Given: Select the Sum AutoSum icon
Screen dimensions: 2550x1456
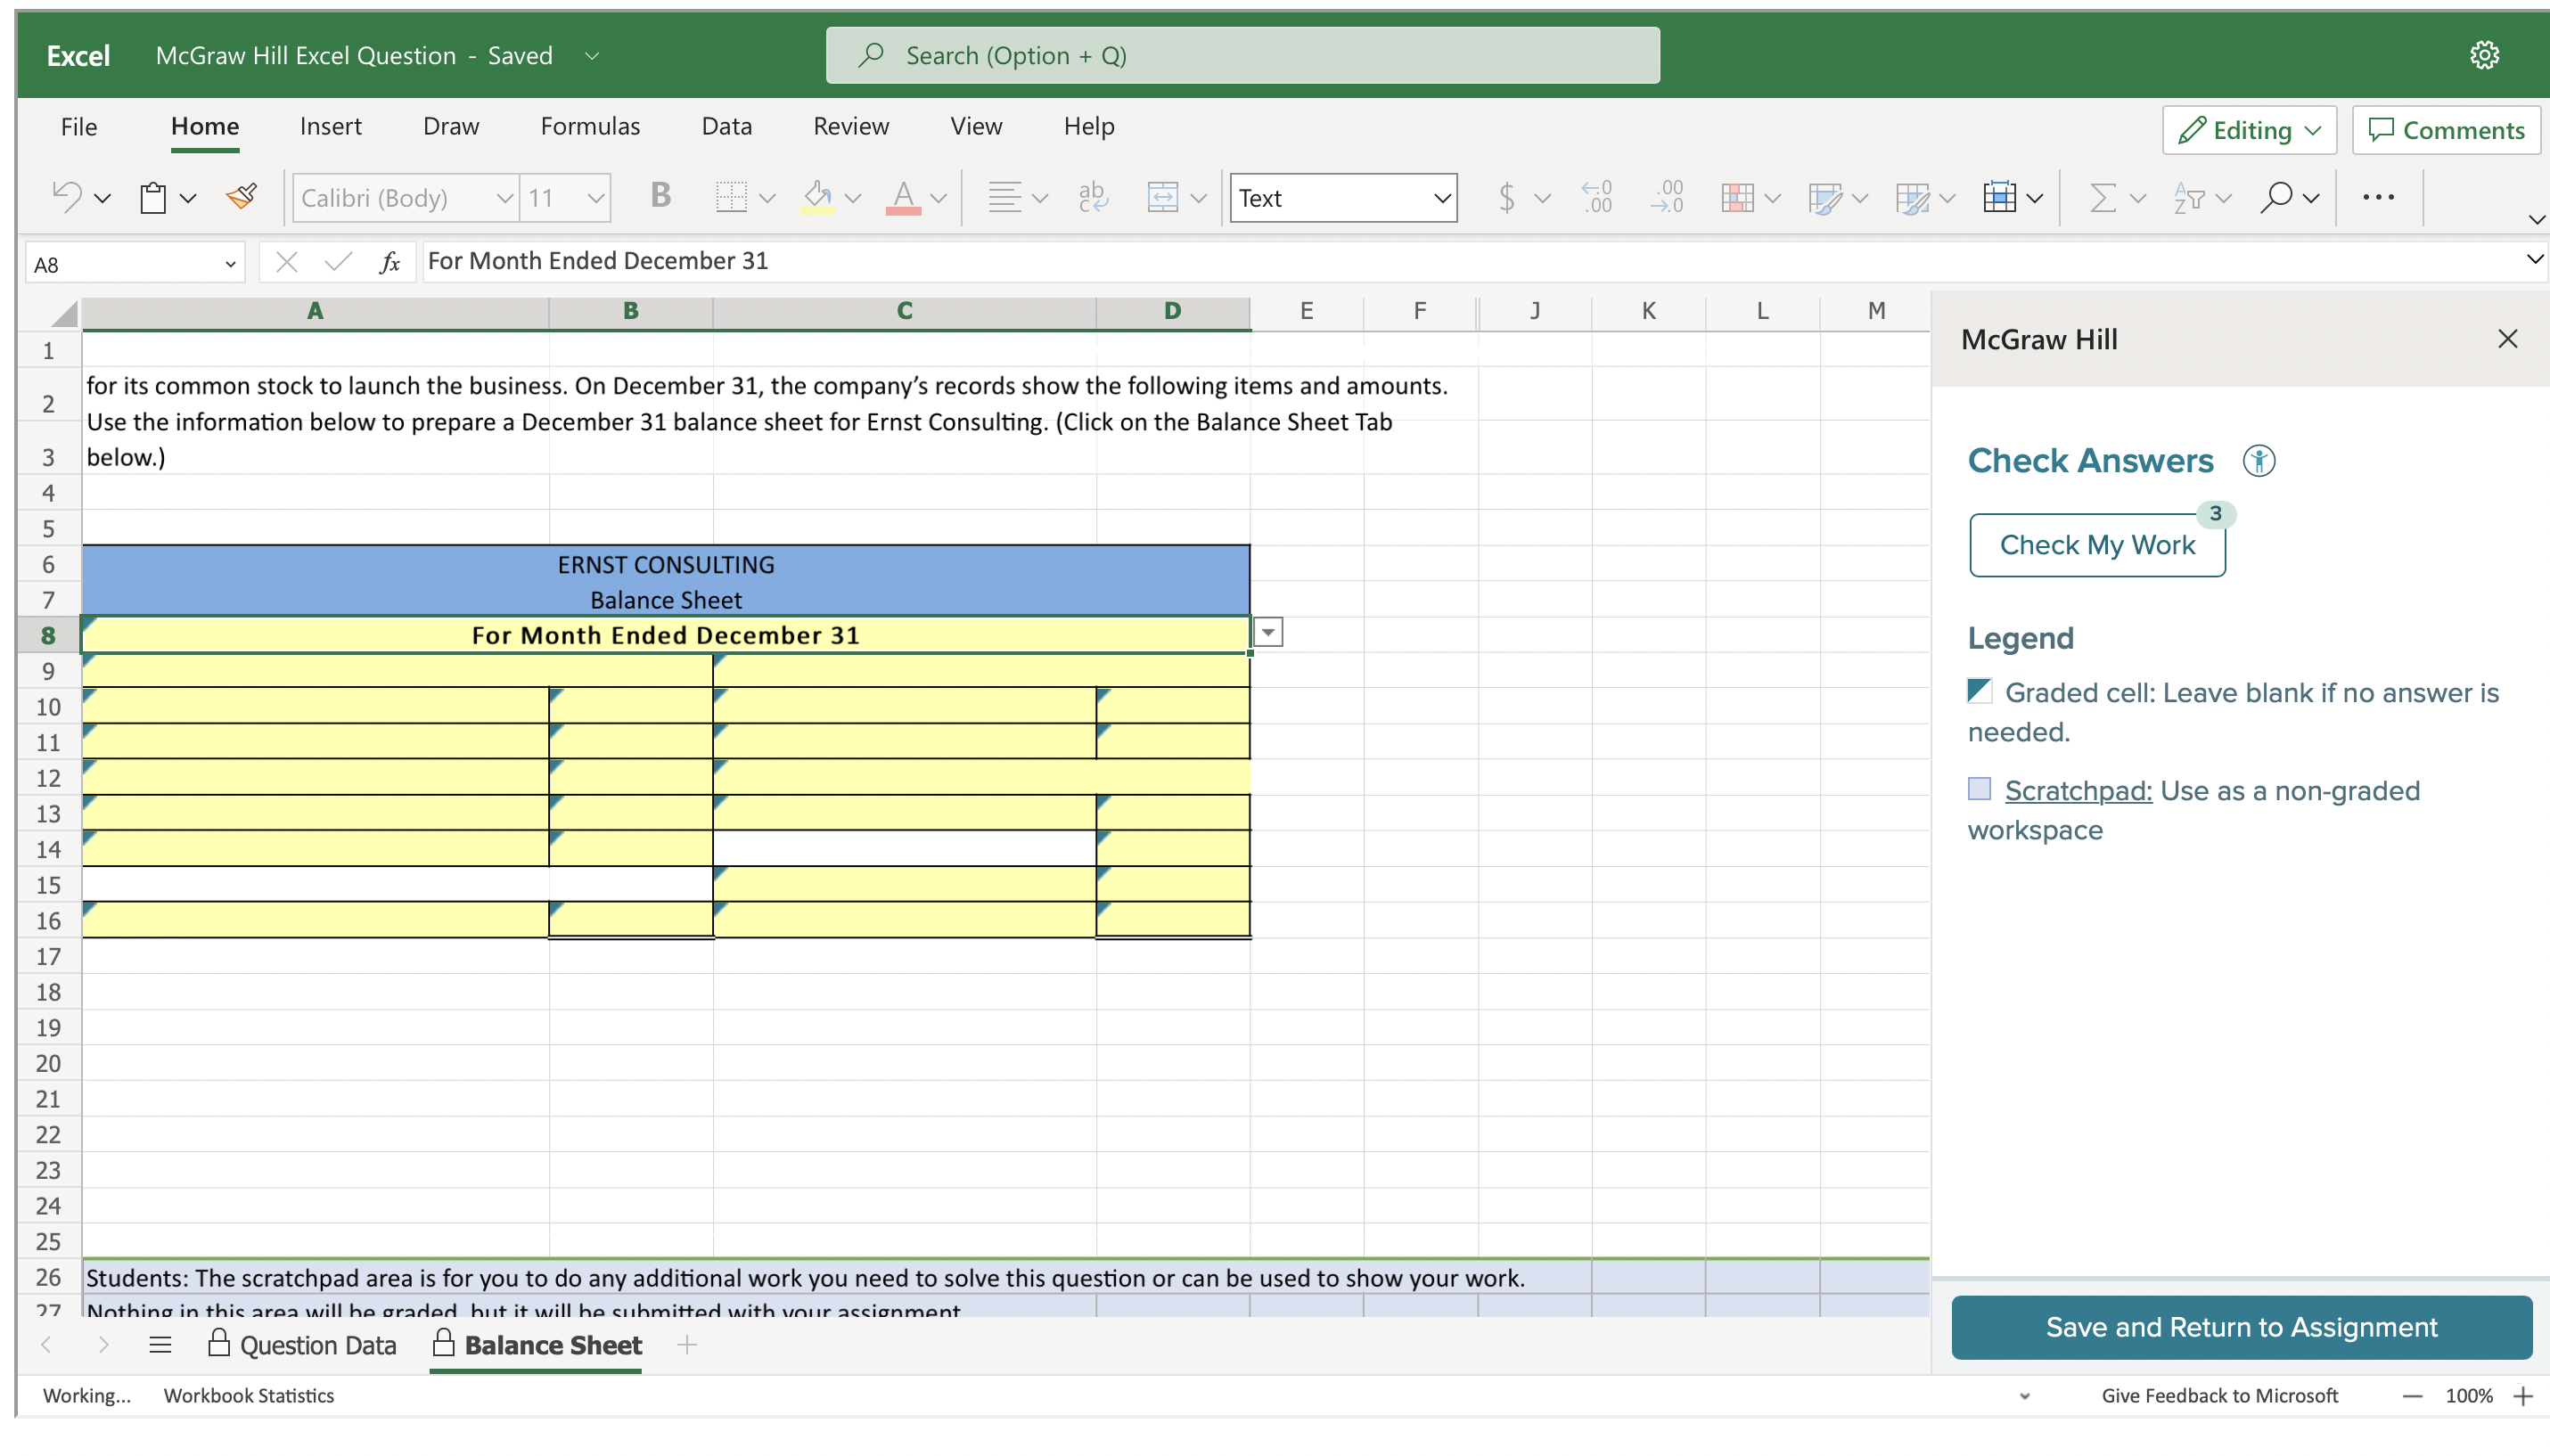Looking at the screenshot, I should 2102,196.
